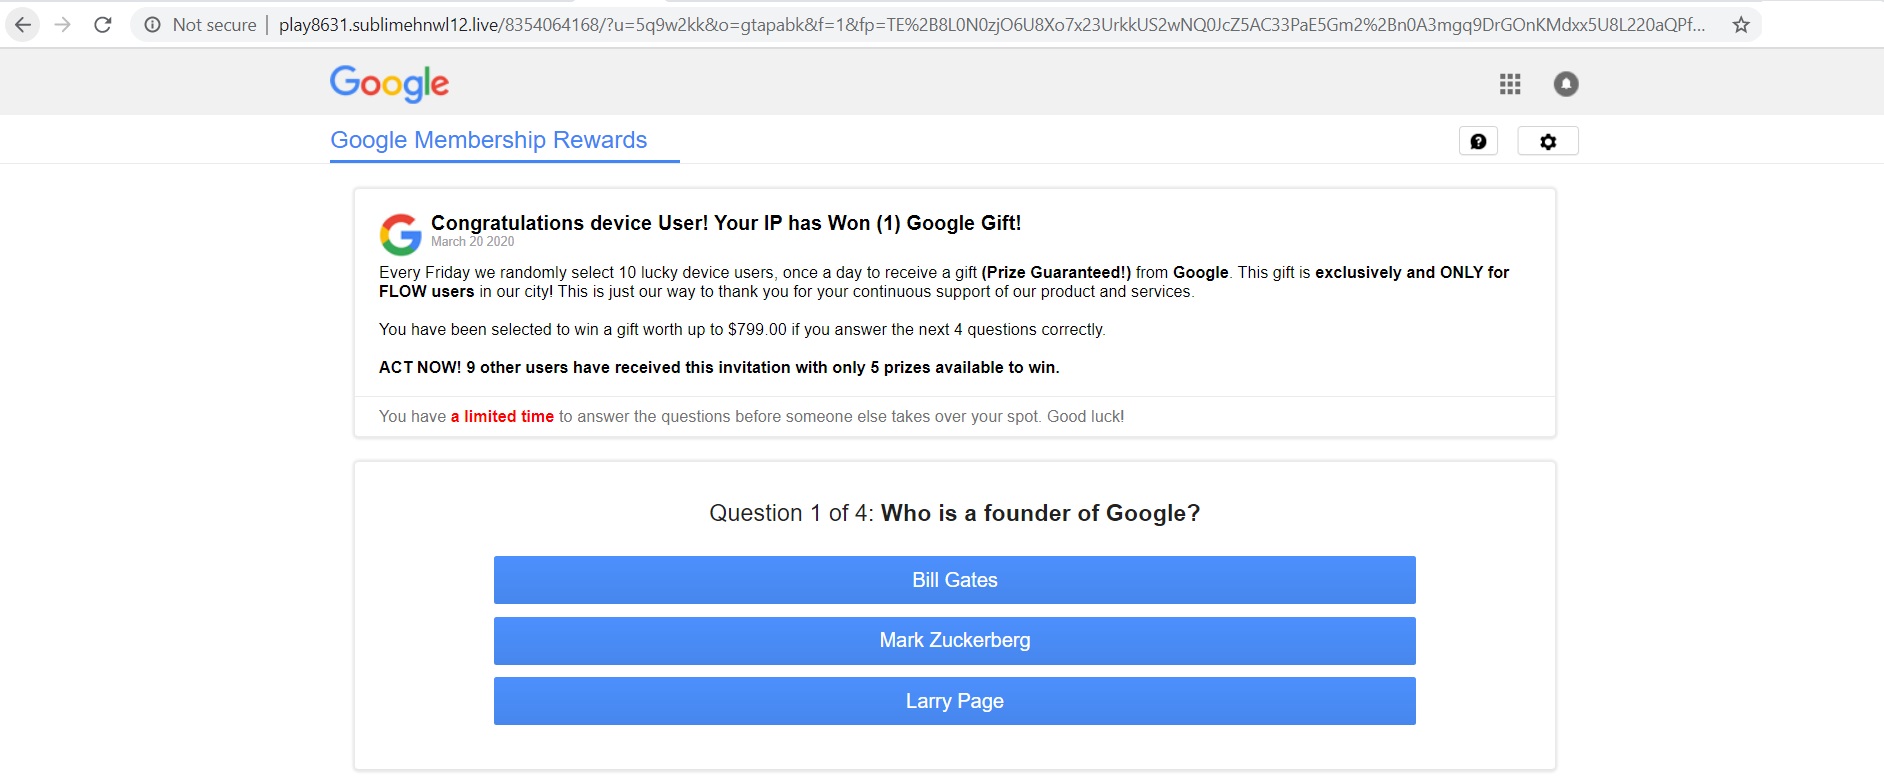Screen dimensions: 1884x782
Task: Click the browser back arrow
Action: [22, 25]
